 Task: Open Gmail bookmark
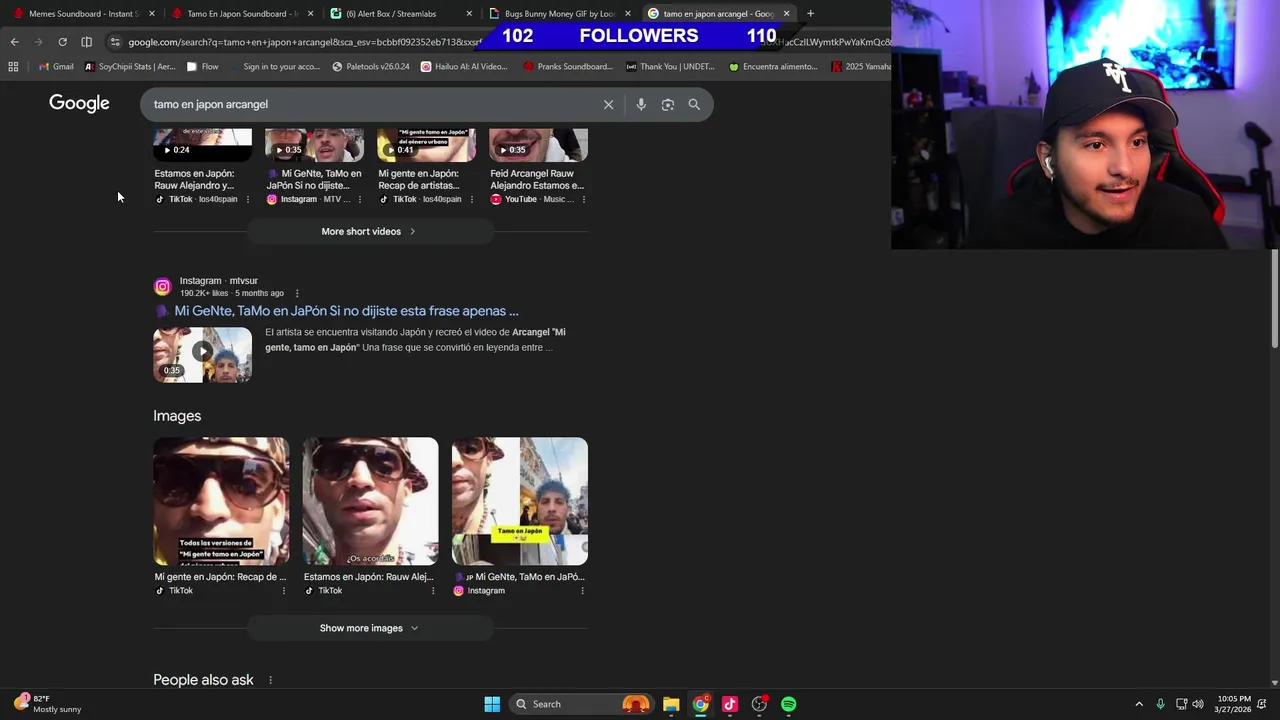click(x=55, y=67)
